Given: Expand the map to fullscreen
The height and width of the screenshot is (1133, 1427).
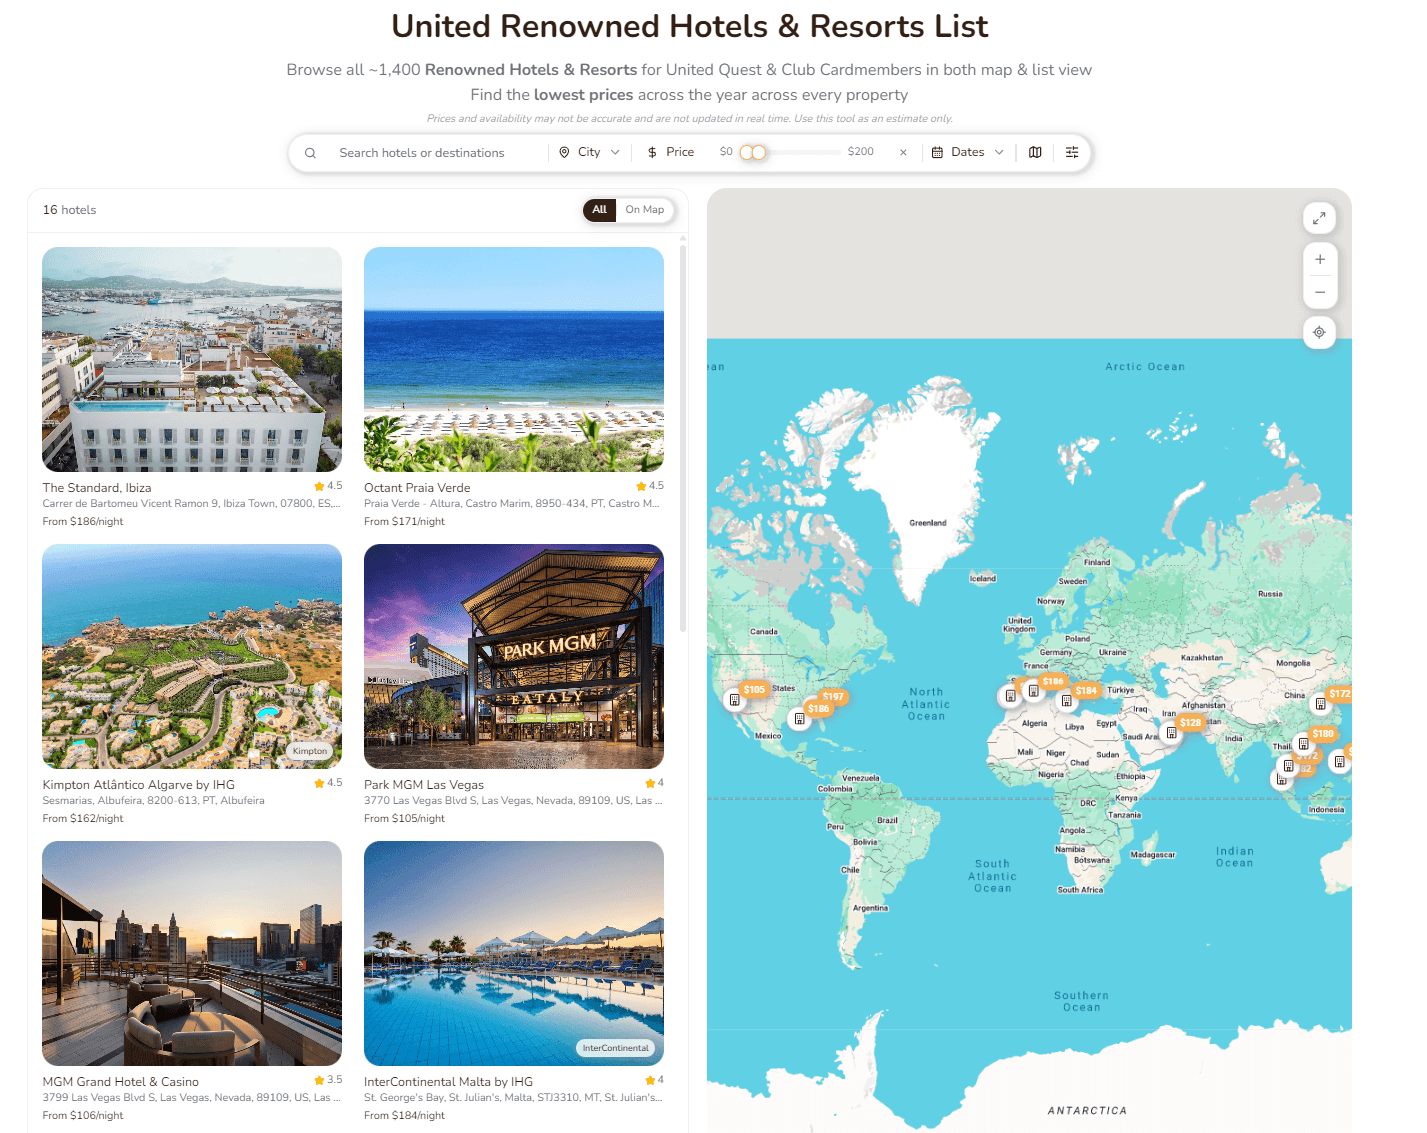Looking at the screenshot, I should 1319,217.
